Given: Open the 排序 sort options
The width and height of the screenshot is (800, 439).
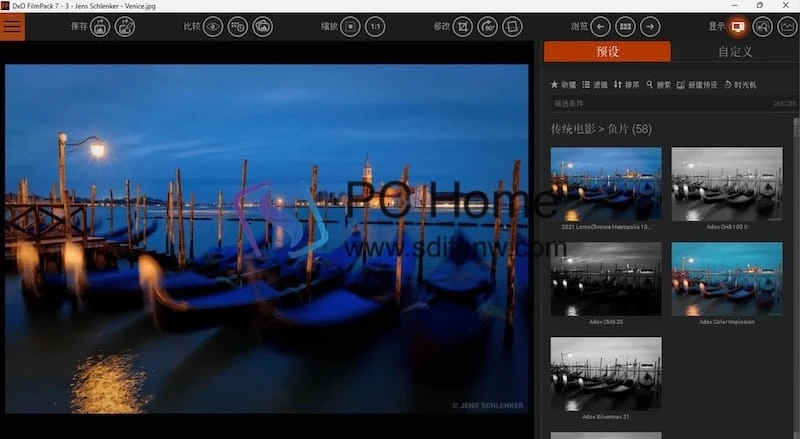Looking at the screenshot, I should [x=627, y=85].
